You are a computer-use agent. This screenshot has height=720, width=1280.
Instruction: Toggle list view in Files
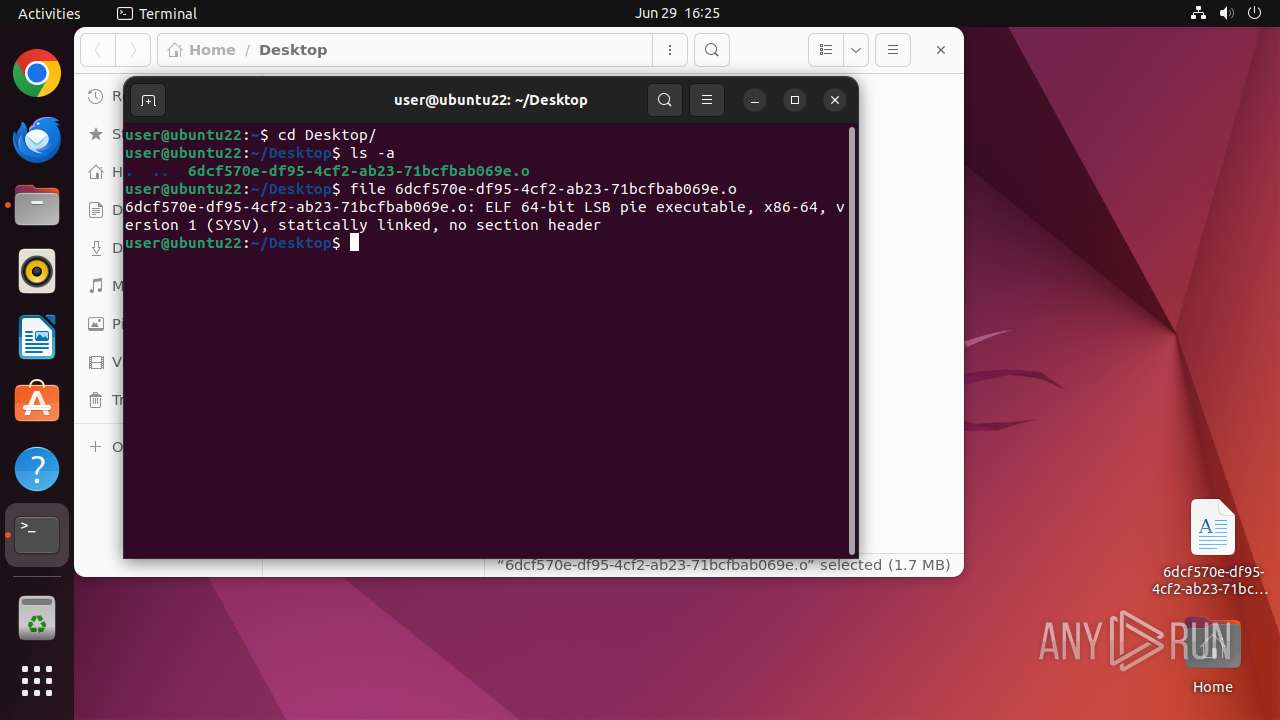tap(826, 50)
